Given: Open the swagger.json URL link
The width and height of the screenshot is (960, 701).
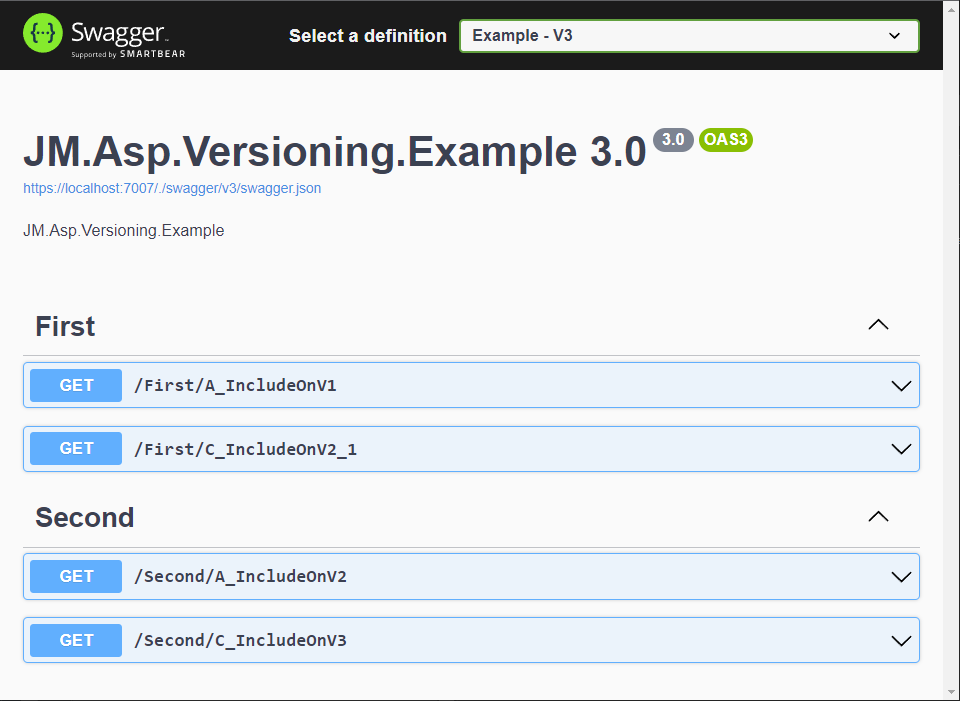Looking at the screenshot, I should pos(172,188).
